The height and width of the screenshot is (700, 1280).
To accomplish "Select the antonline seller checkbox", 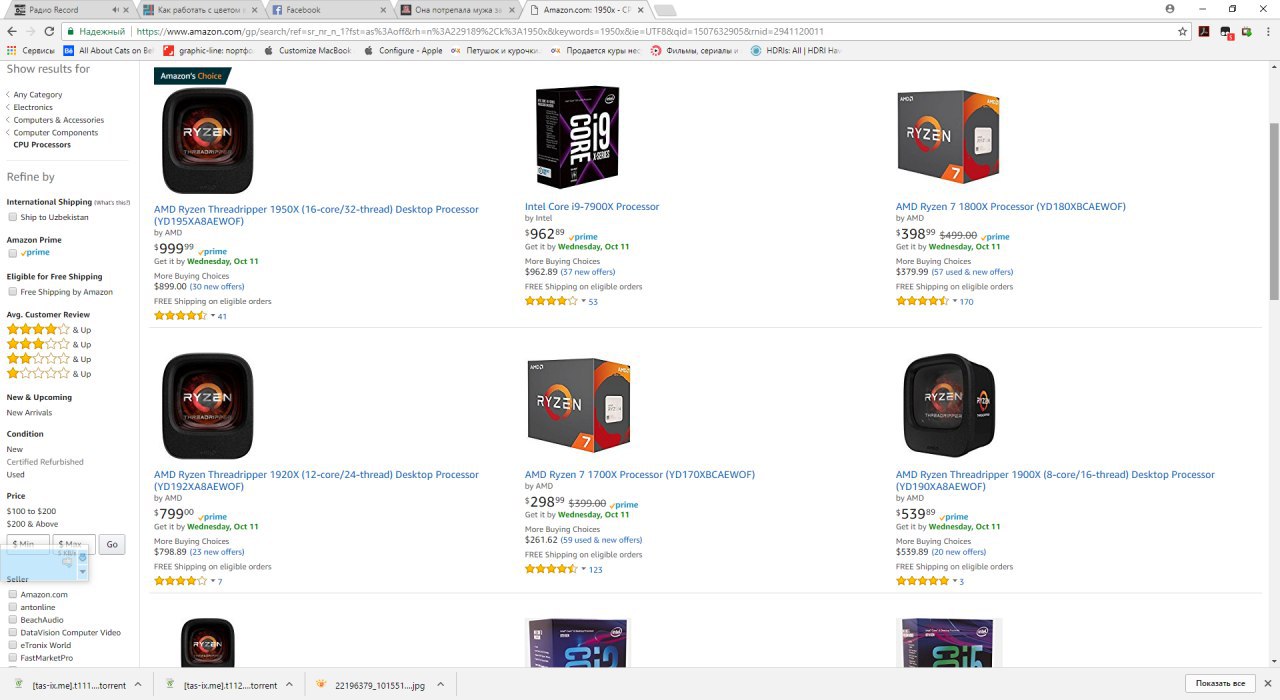I will click(13, 607).
